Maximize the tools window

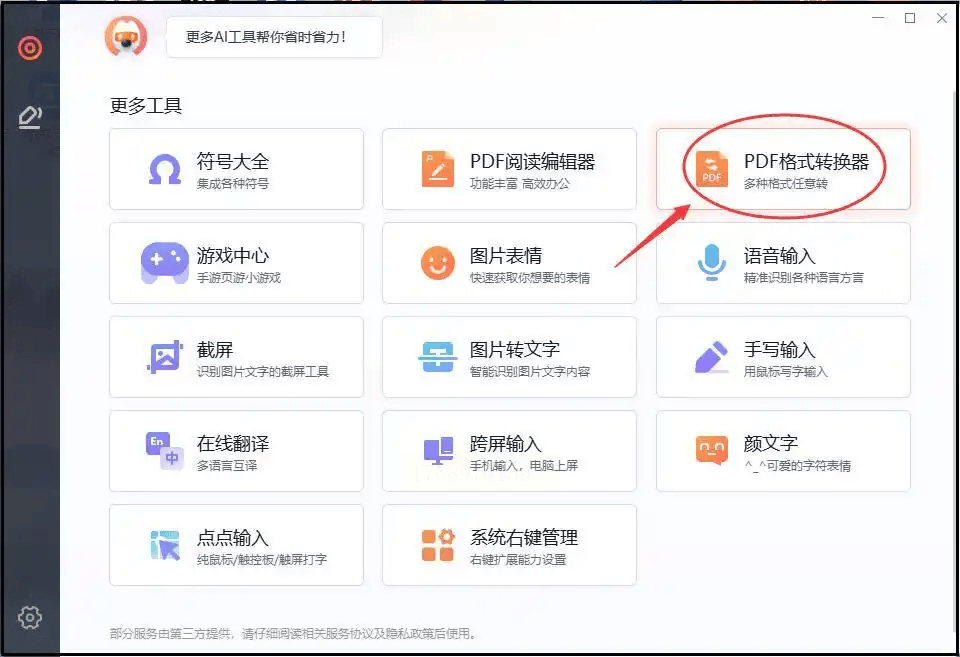click(x=910, y=18)
